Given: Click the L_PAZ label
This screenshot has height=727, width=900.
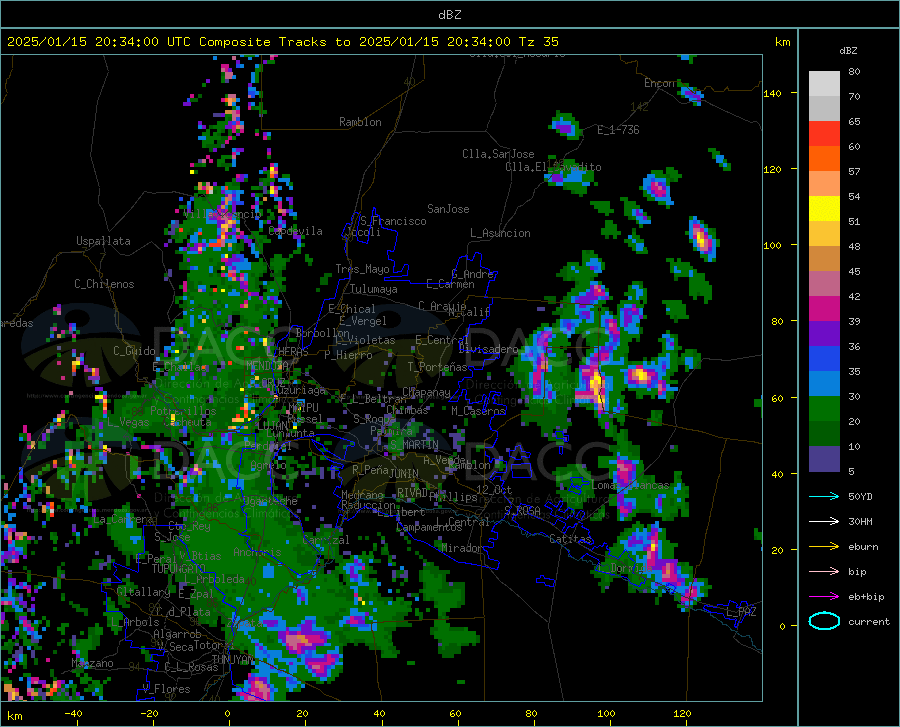Looking at the screenshot, I should click(x=741, y=612).
